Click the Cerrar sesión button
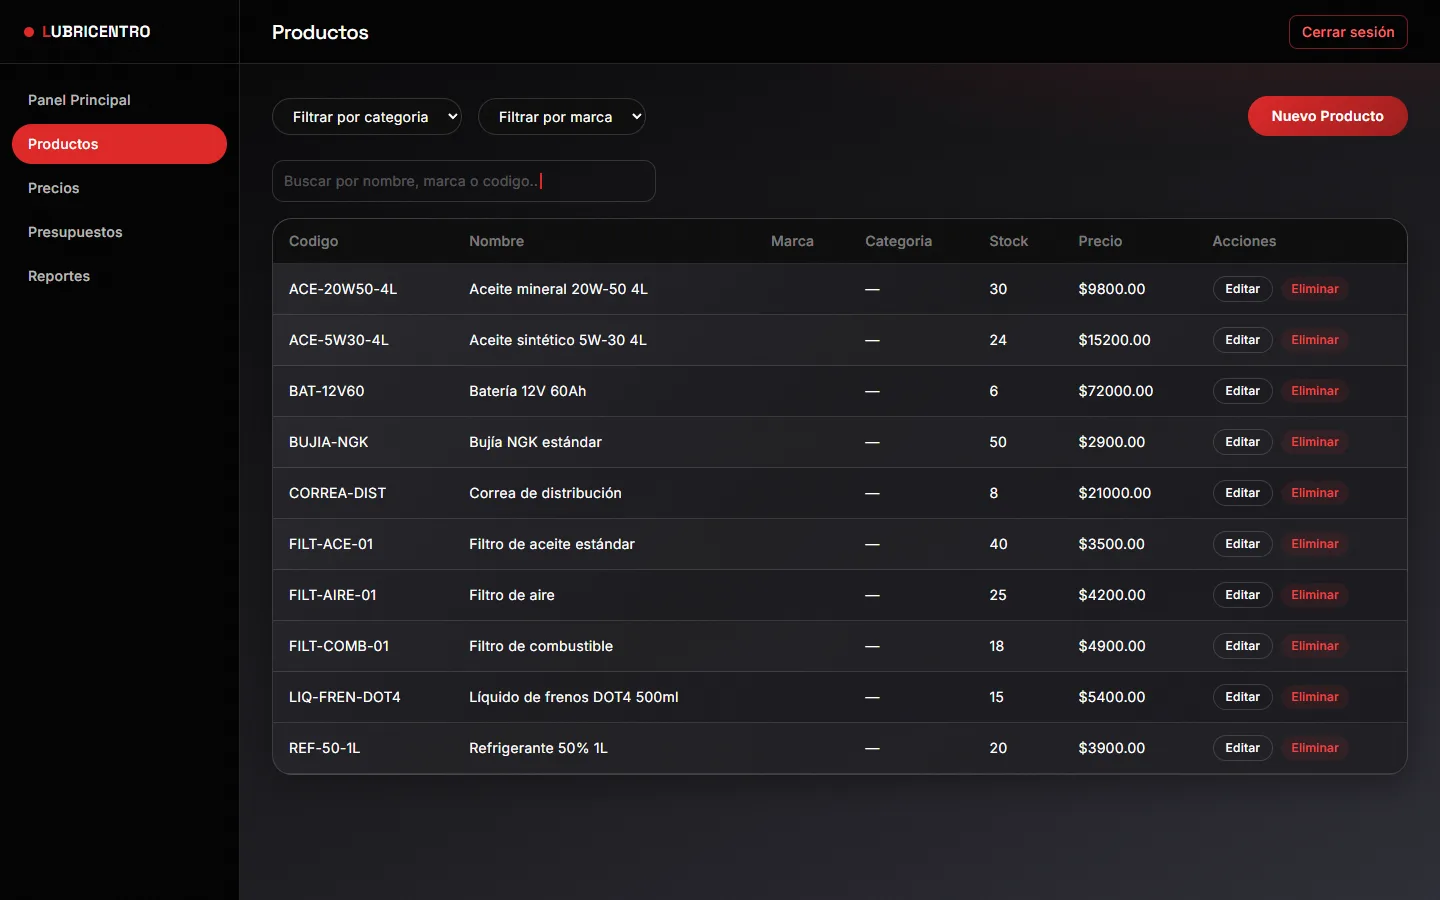This screenshot has height=900, width=1440. tap(1348, 32)
